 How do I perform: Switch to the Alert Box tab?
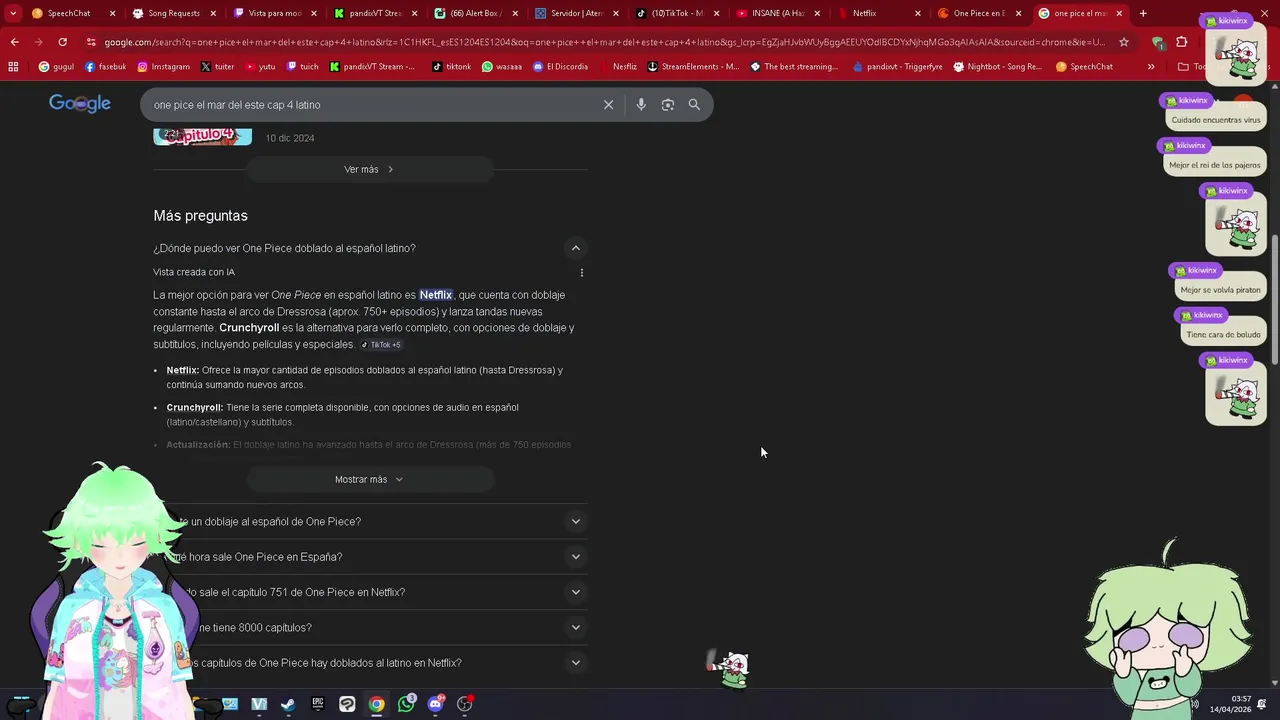click(x=476, y=13)
